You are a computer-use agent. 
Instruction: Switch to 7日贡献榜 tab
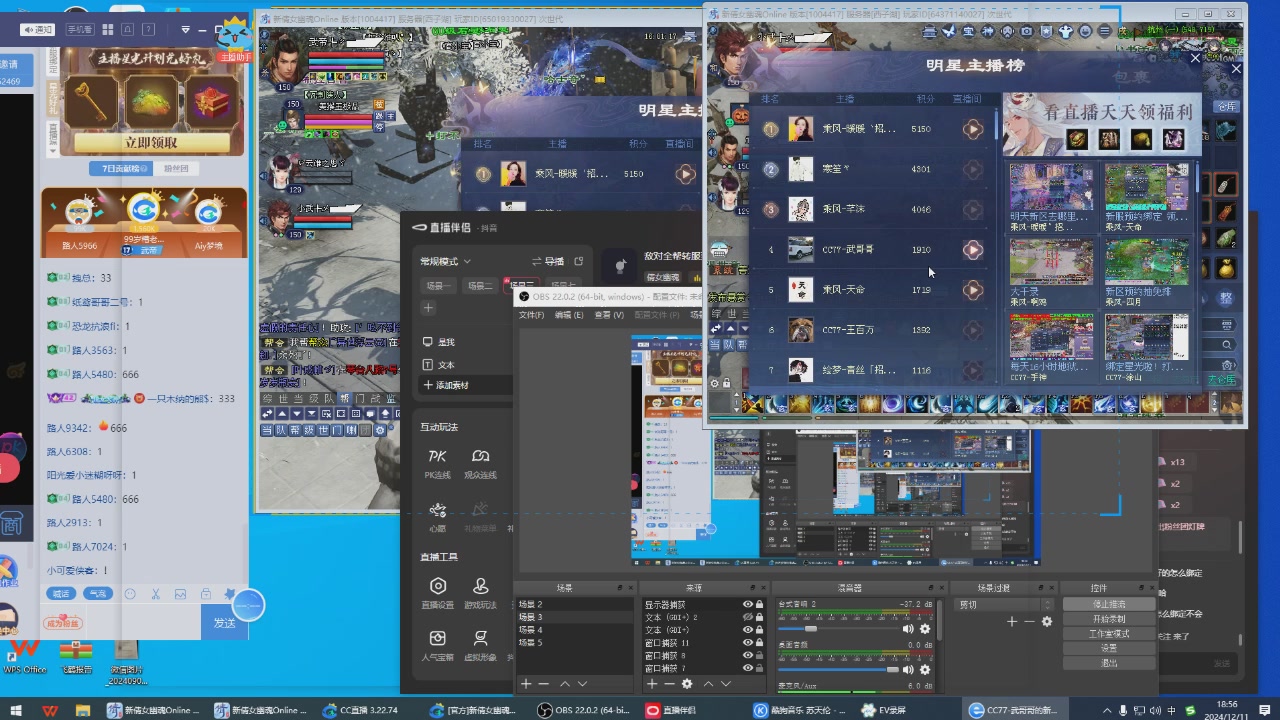[119, 168]
